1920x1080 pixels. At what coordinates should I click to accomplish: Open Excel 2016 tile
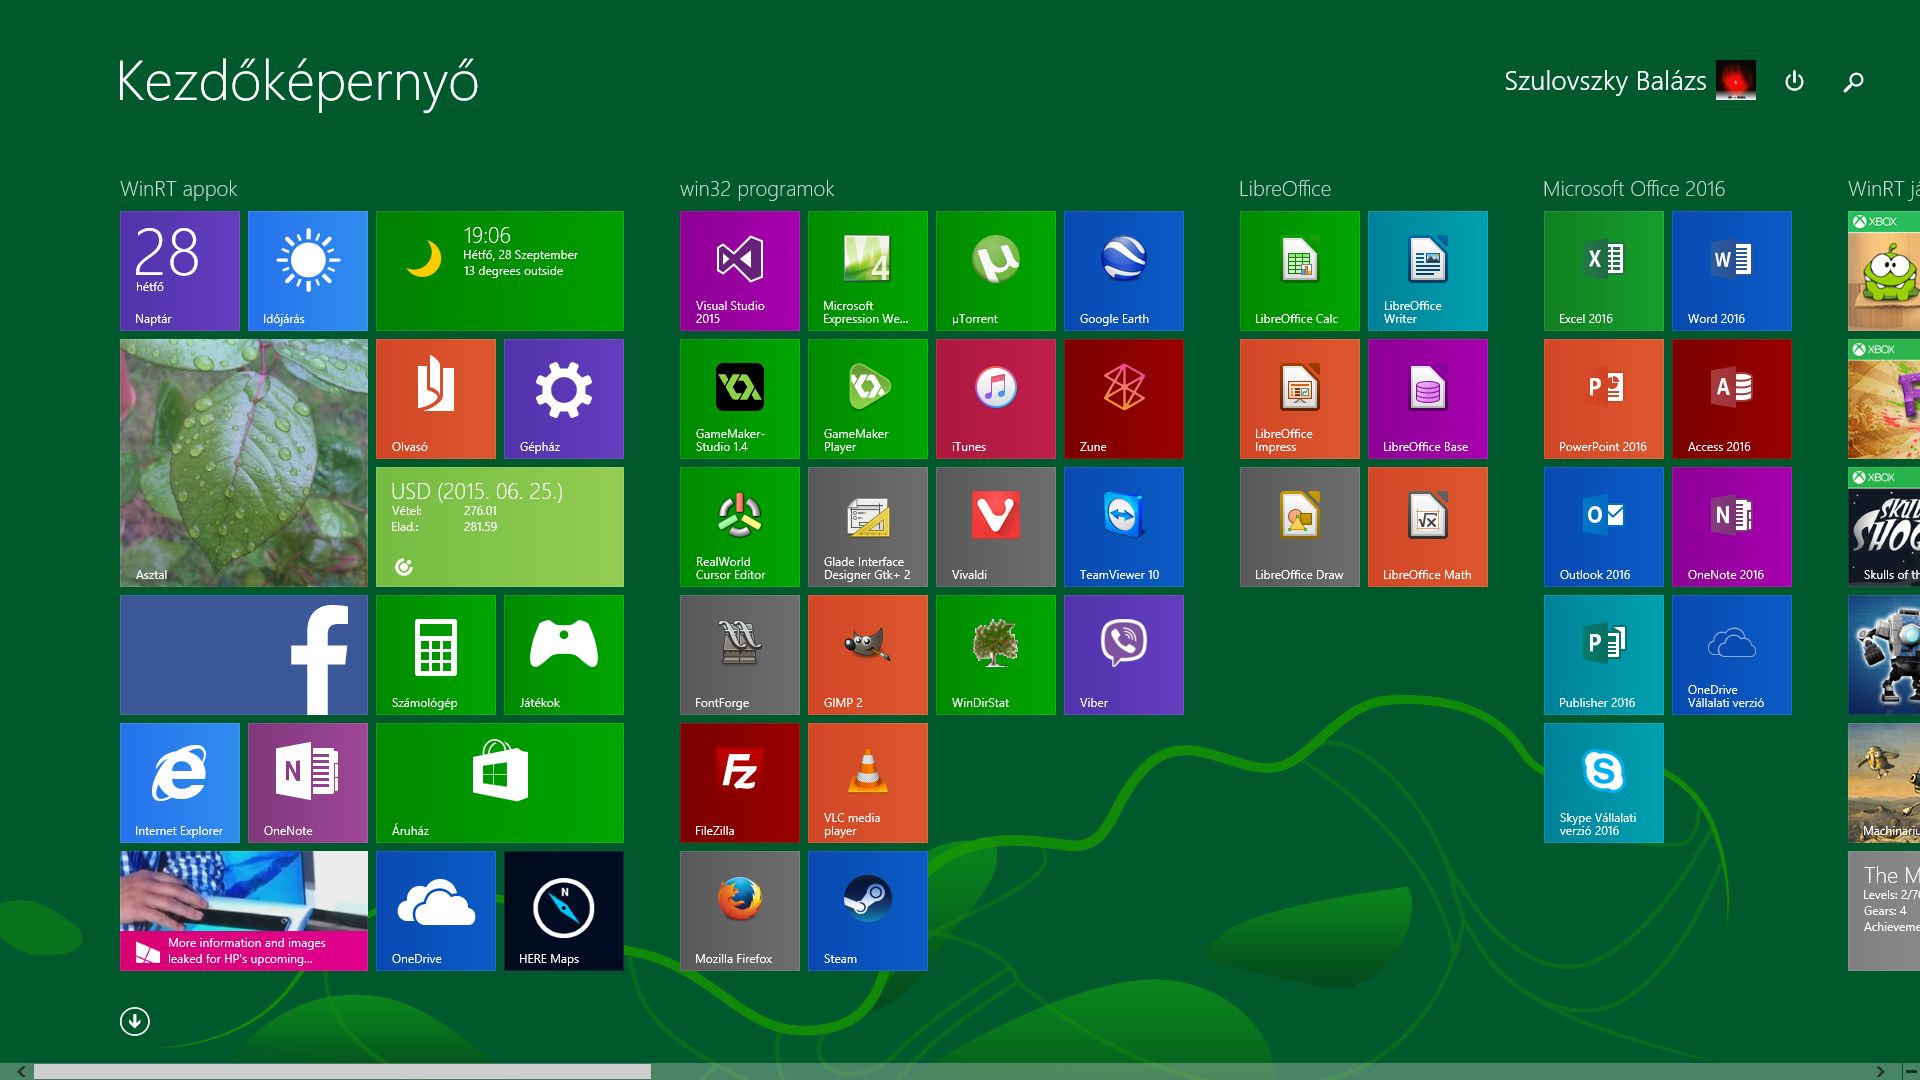coord(1604,271)
